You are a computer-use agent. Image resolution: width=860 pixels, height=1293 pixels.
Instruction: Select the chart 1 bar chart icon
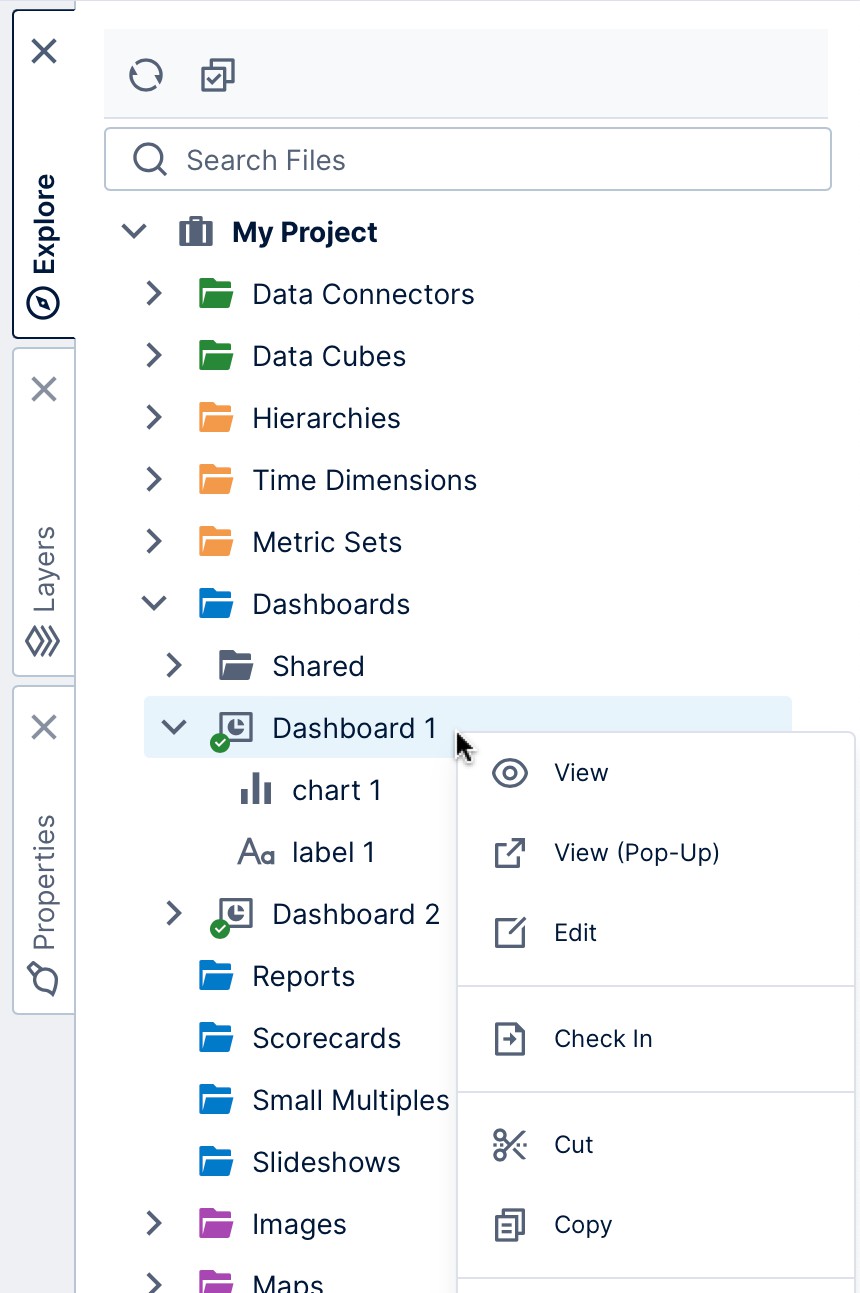coord(256,790)
